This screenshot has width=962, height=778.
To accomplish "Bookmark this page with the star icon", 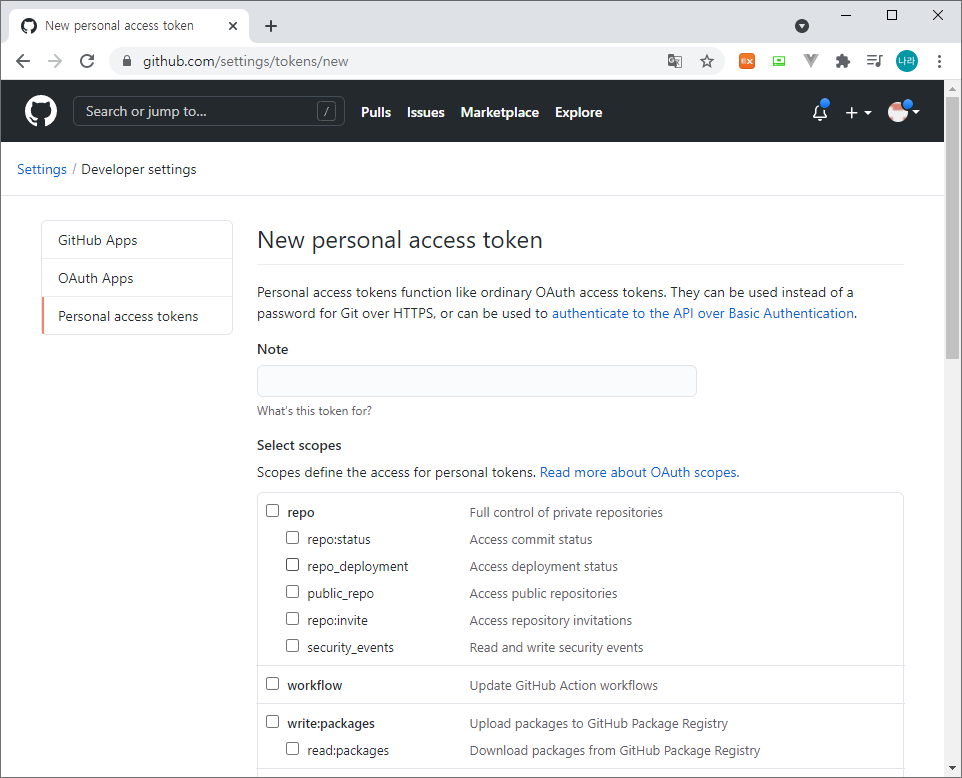I will [x=707, y=61].
